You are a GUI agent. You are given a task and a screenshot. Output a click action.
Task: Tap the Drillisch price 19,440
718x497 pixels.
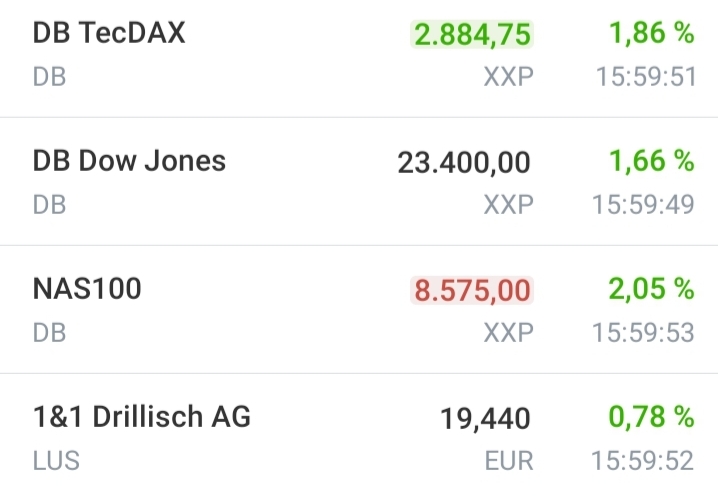pyautogui.click(x=485, y=419)
